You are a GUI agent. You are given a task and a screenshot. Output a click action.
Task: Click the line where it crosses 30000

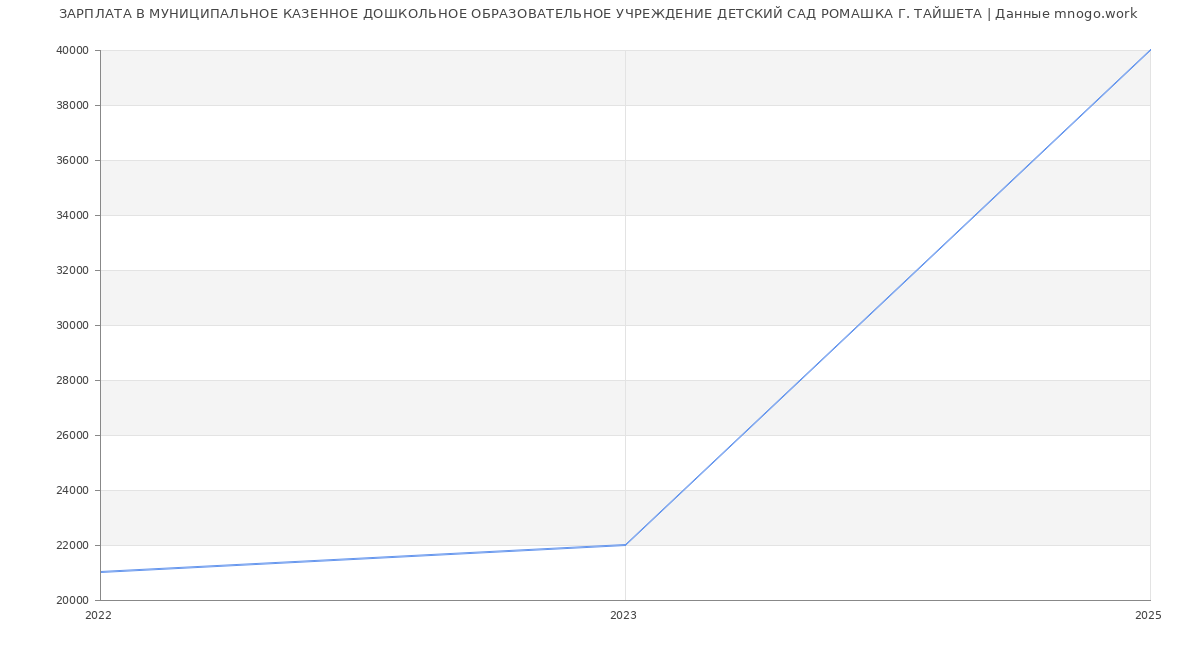pos(858,325)
